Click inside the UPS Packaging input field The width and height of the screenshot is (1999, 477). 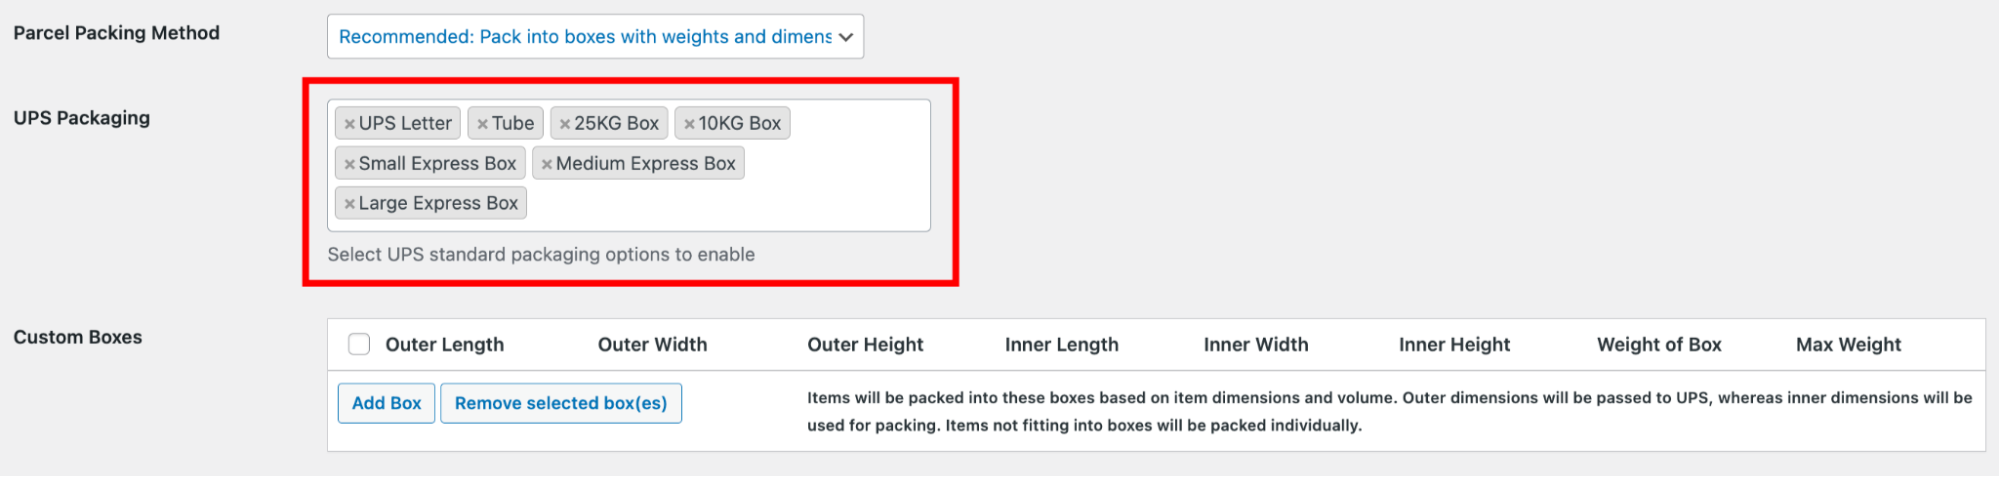(x=720, y=205)
